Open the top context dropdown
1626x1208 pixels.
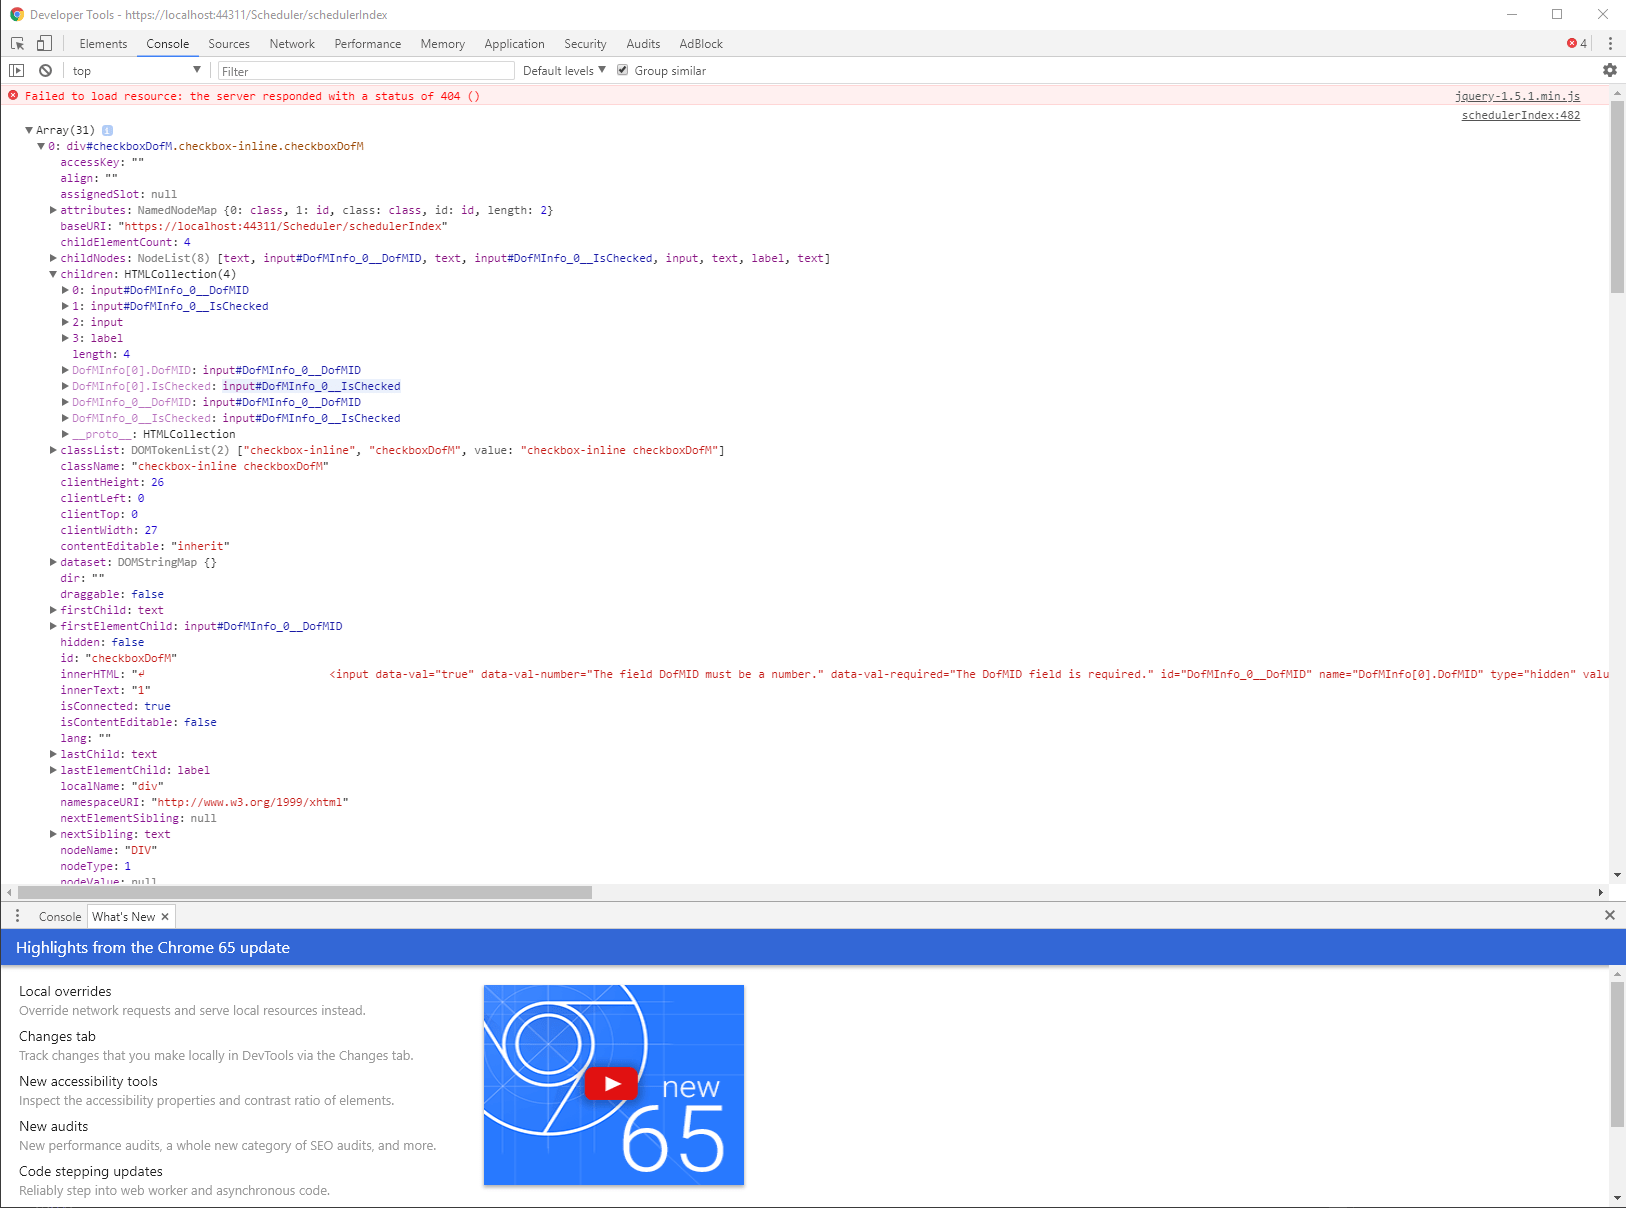tap(136, 71)
